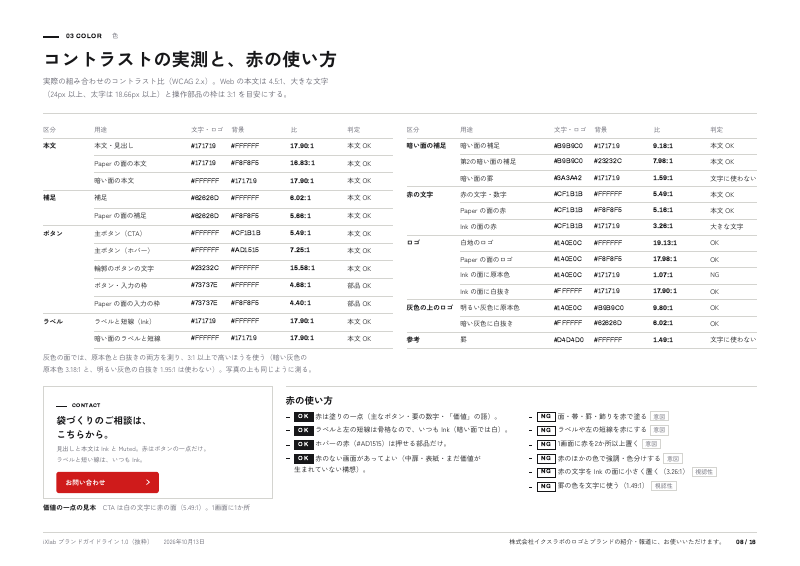Click the row label Paper の面の補足

[120, 216]
